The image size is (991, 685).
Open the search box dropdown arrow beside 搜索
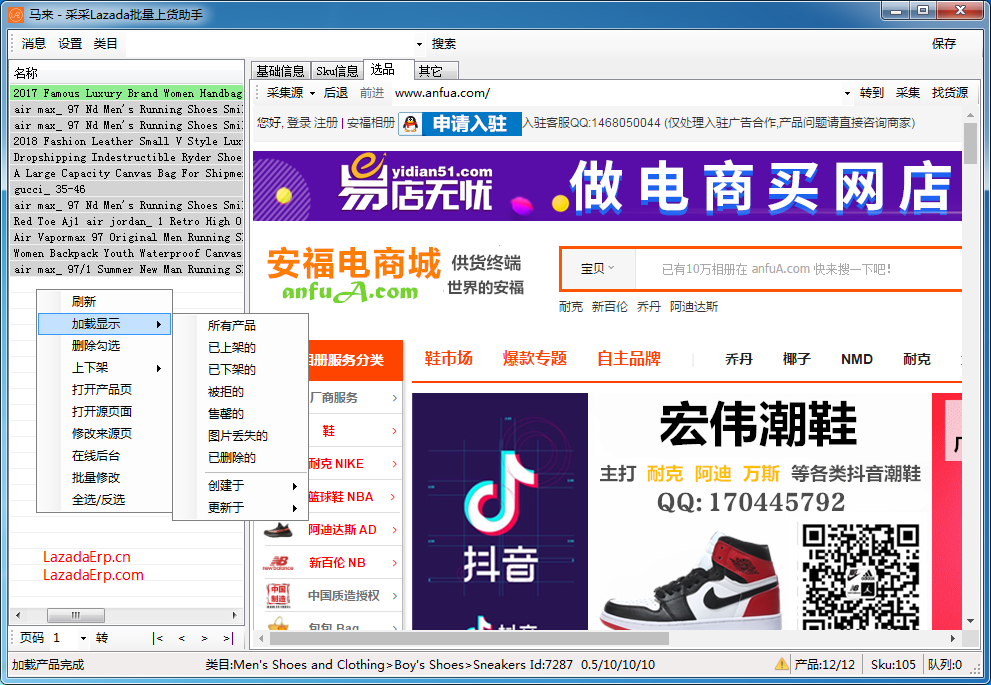419,44
